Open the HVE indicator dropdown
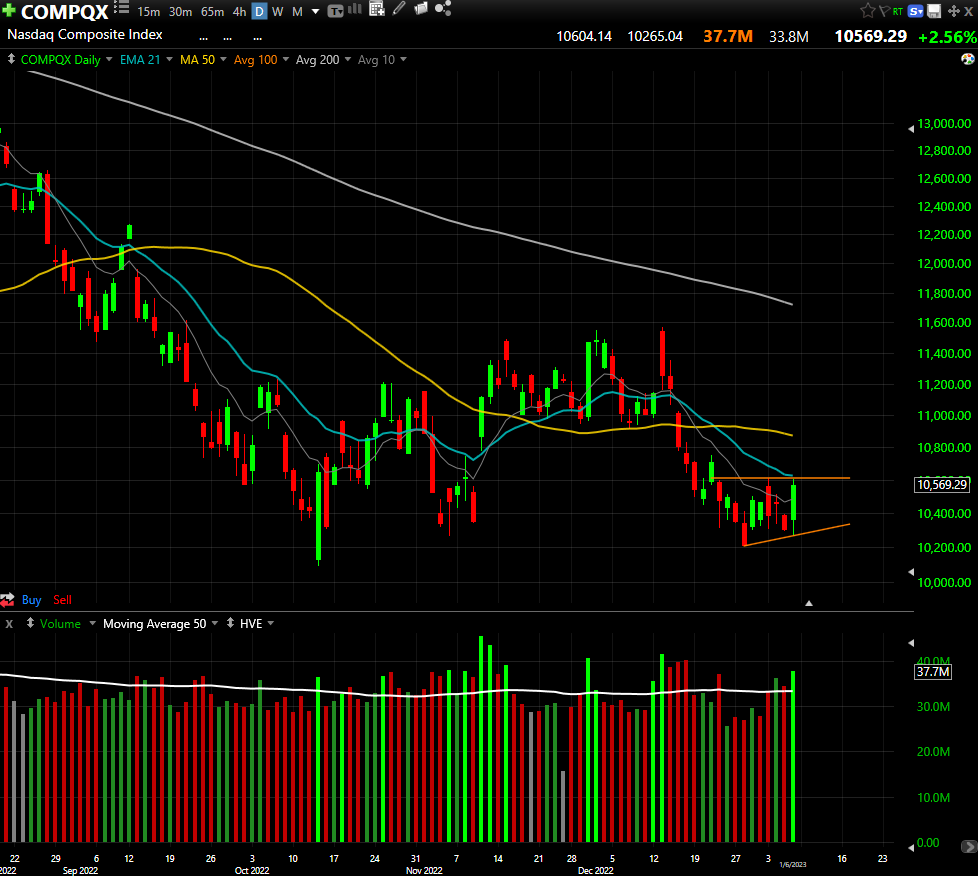978x876 pixels. pos(271,623)
